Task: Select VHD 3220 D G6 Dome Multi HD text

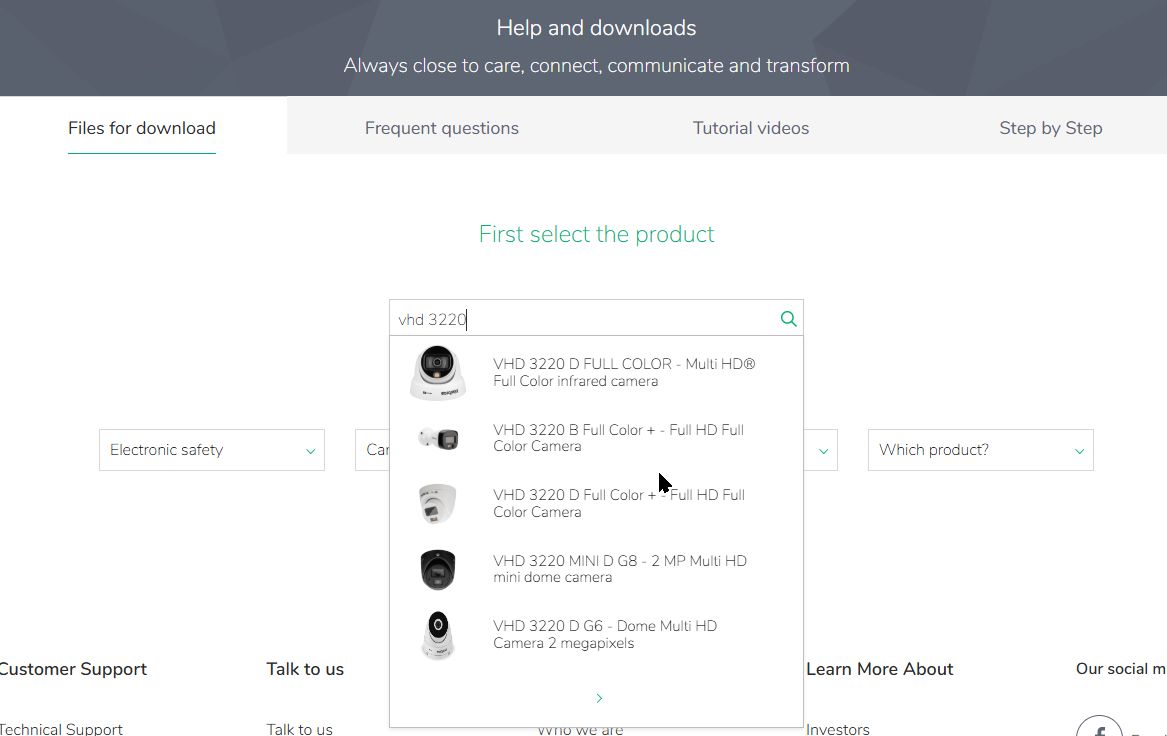Action: 604,634
